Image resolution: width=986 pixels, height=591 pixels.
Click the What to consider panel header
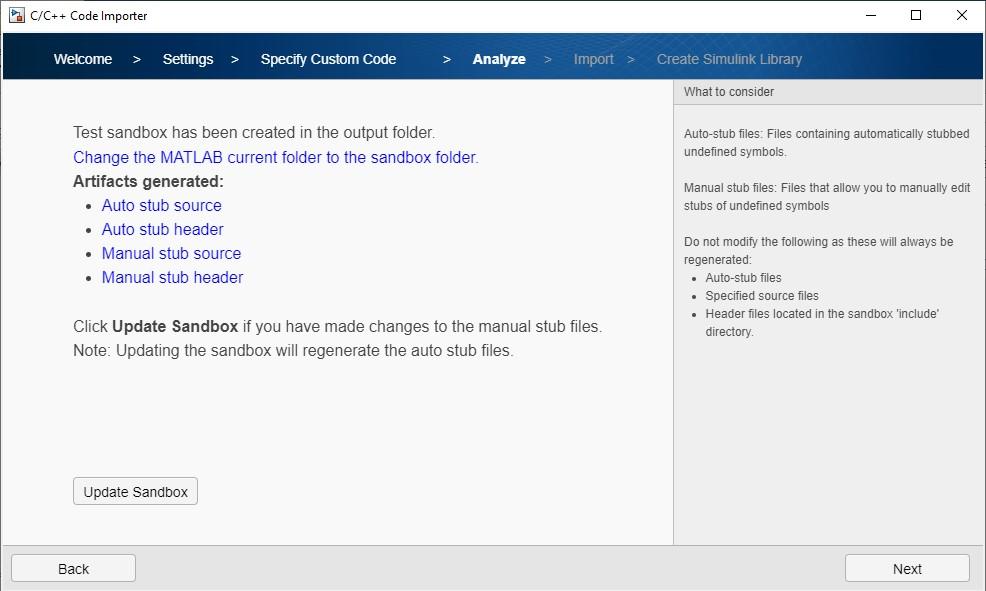[729, 92]
